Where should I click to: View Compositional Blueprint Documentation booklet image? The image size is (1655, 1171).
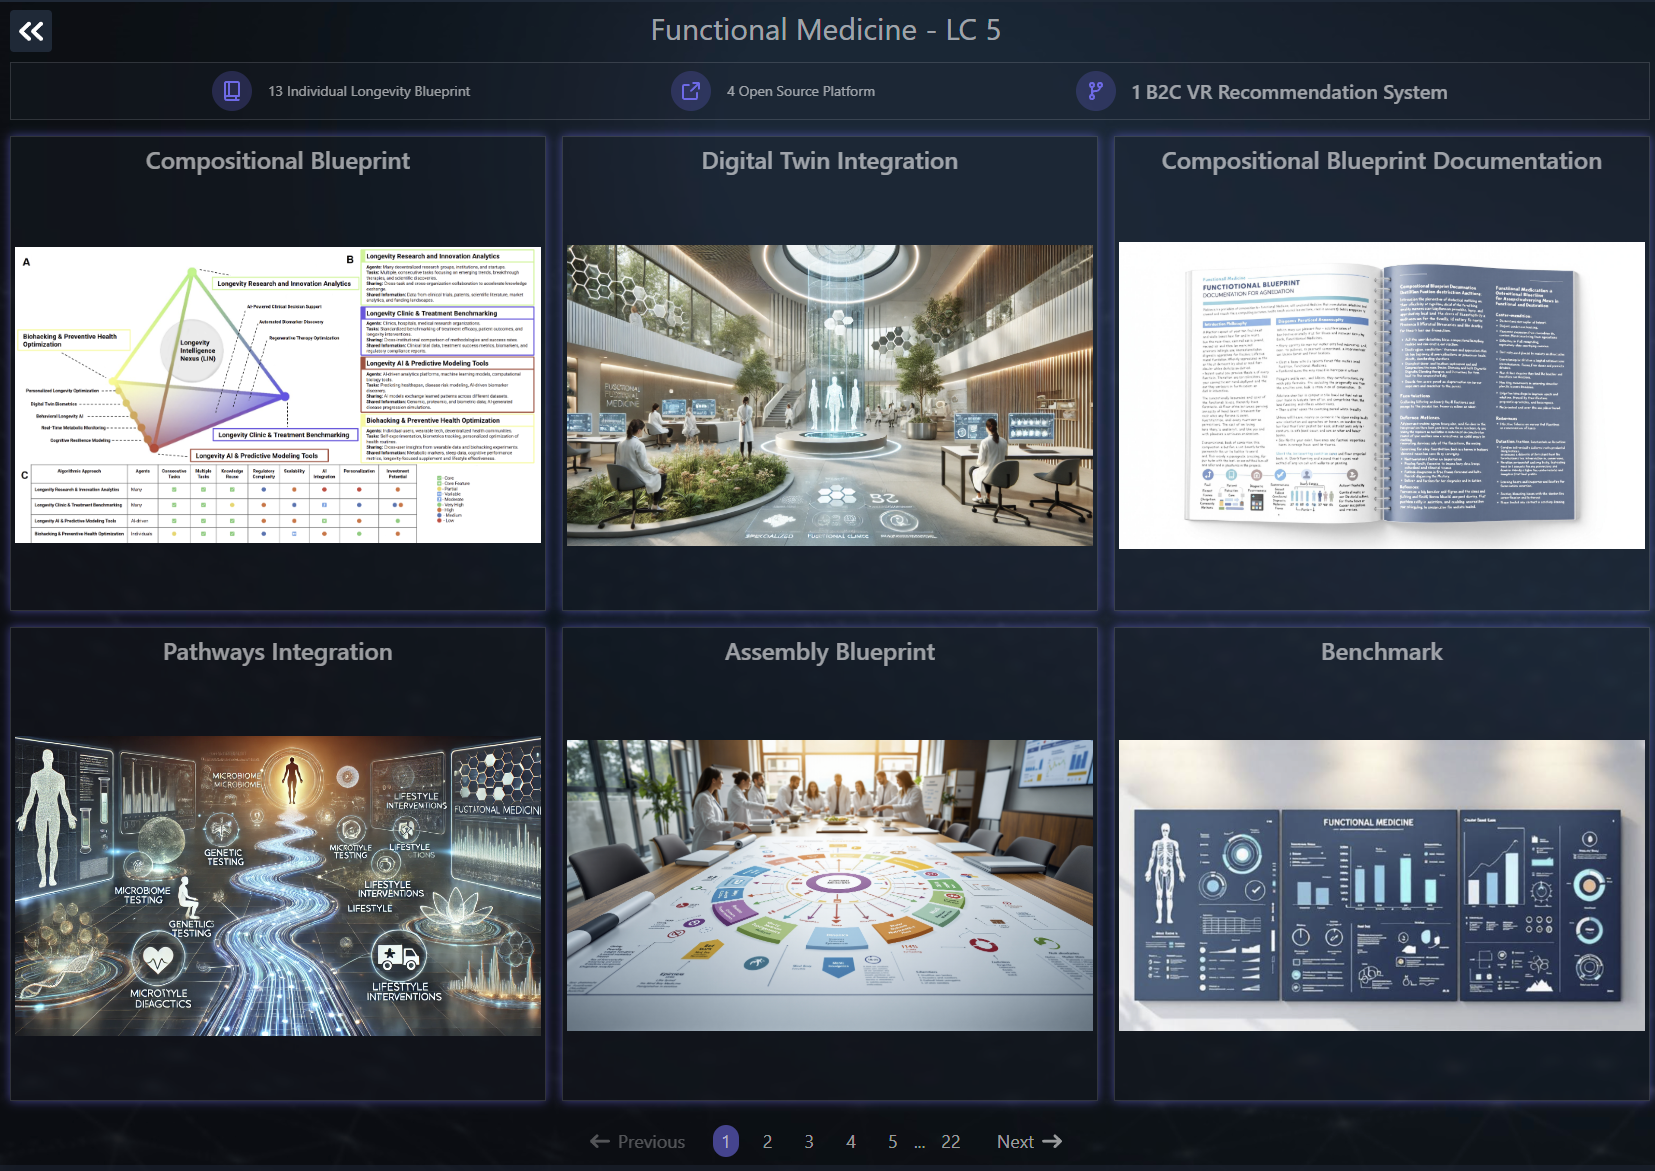click(1381, 395)
